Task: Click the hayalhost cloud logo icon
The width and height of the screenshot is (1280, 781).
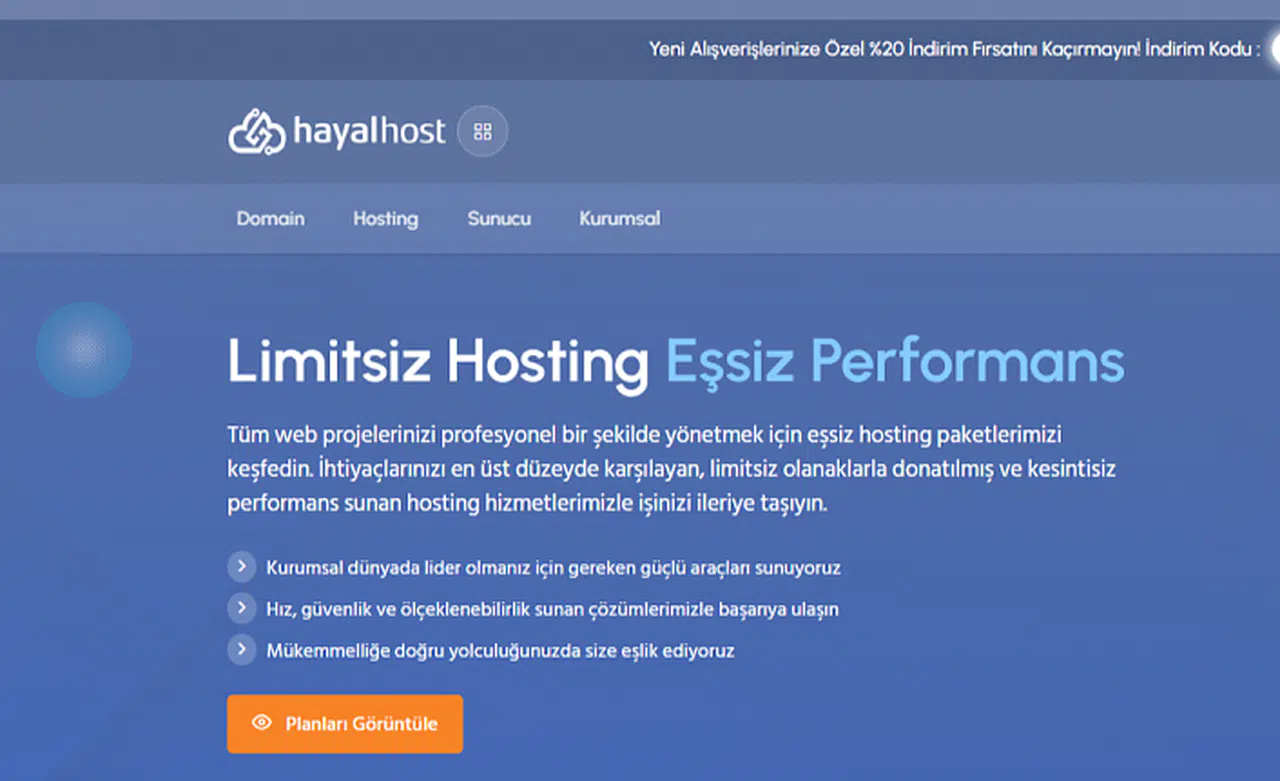Action: tap(256, 130)
